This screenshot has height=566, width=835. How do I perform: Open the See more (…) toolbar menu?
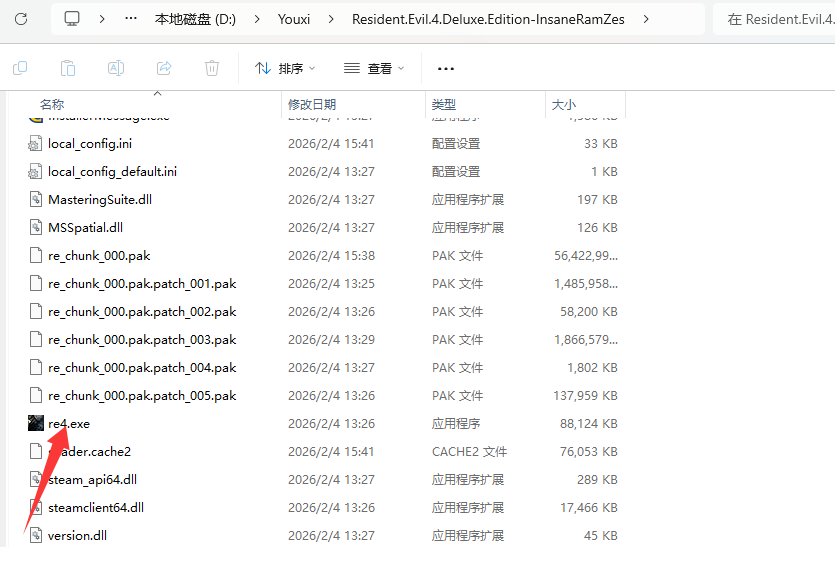(446, 68)
